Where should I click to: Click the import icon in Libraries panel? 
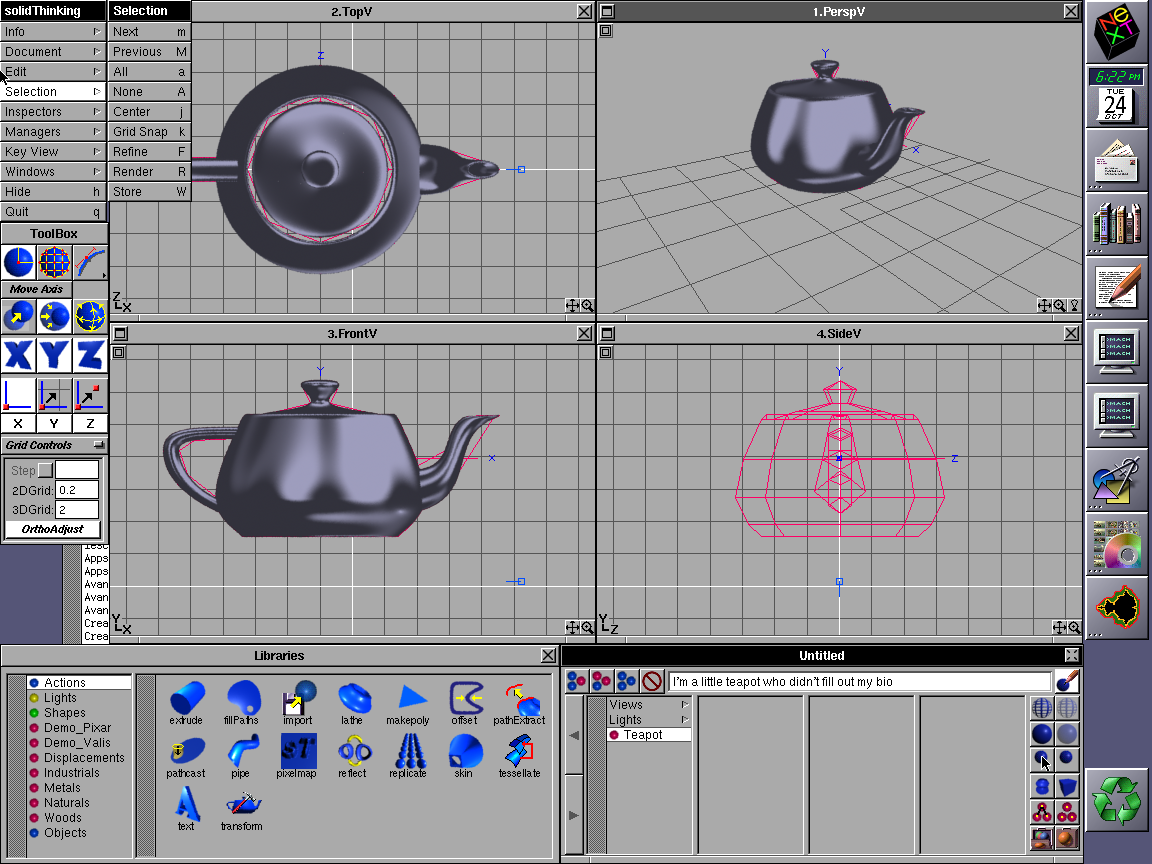point(297,699)
